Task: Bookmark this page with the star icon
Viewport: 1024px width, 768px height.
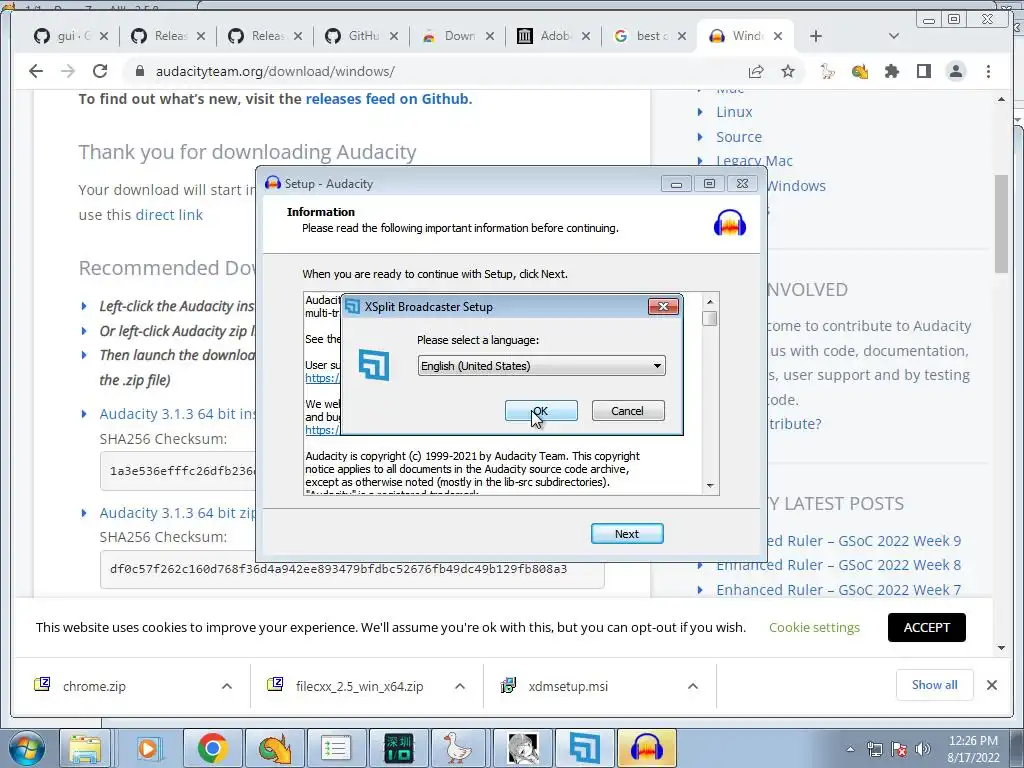Action: (x=788, y=71)
